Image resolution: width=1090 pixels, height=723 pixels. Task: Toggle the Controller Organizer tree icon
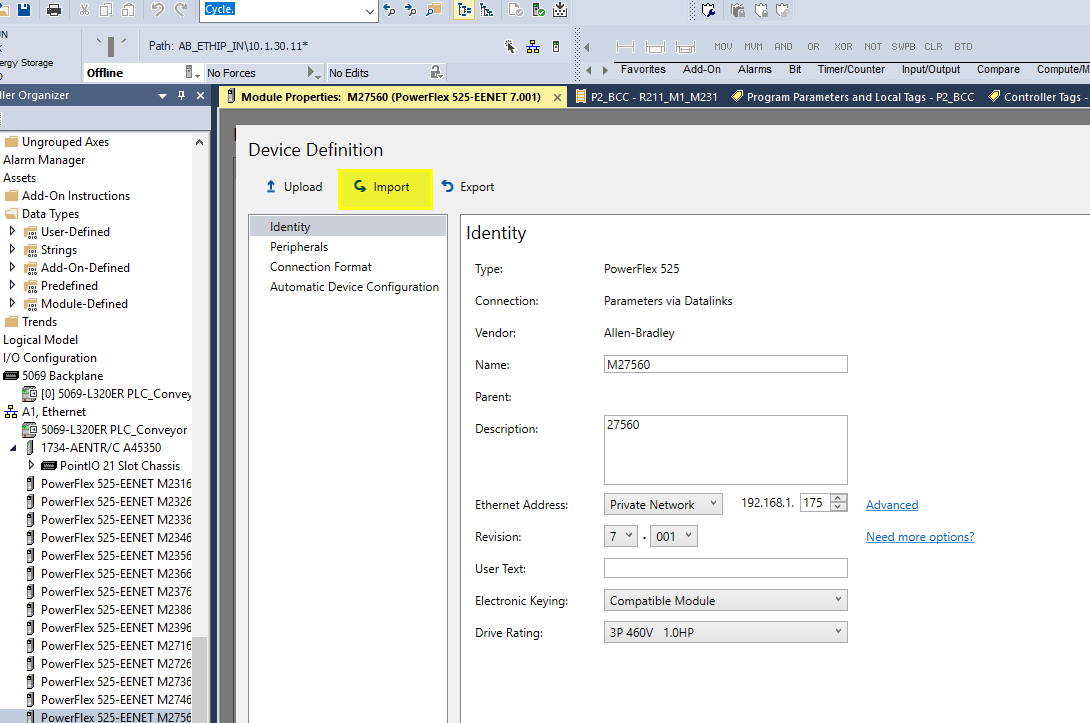click(x=464, y=10)
